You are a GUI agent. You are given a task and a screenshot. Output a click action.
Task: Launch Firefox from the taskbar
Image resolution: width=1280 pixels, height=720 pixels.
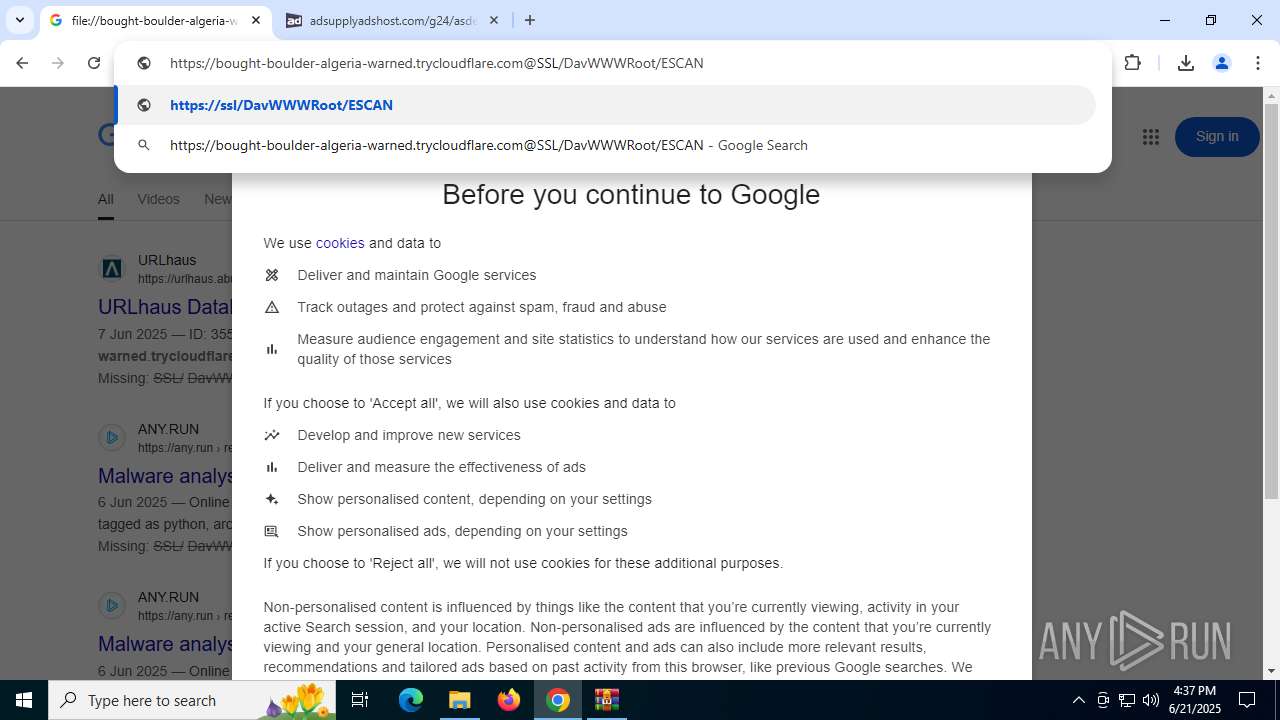pyautogui.click(x=509, y=700)
